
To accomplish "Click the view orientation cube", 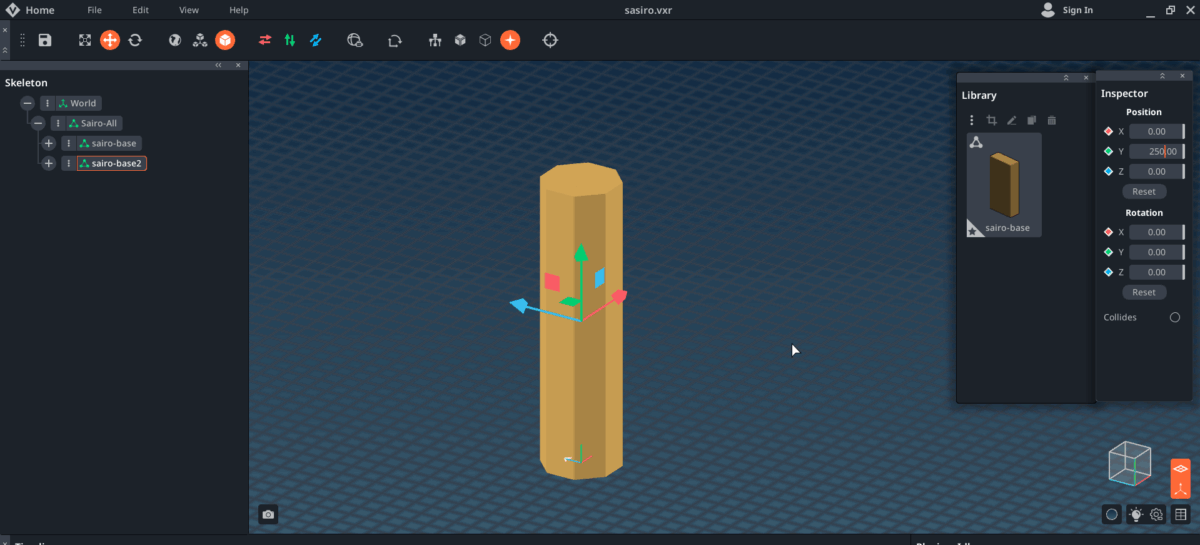I will (1129, 463).
